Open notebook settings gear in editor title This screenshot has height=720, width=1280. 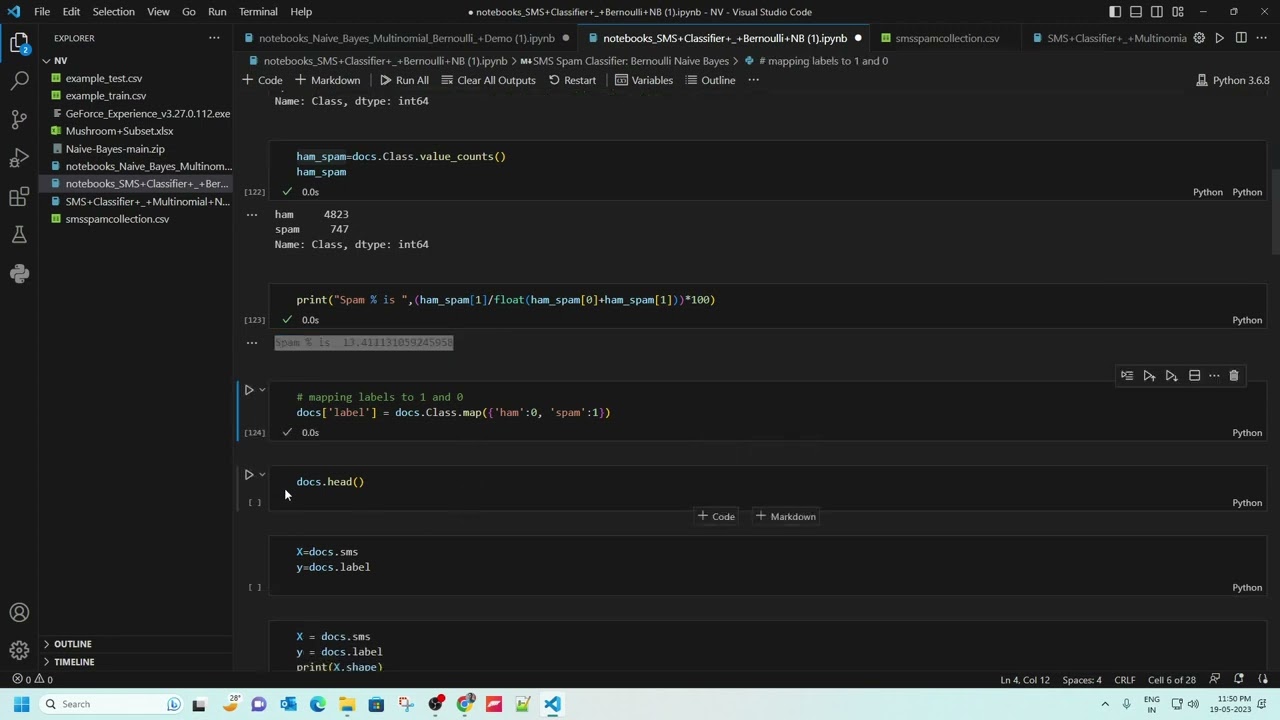[1199, 38]
